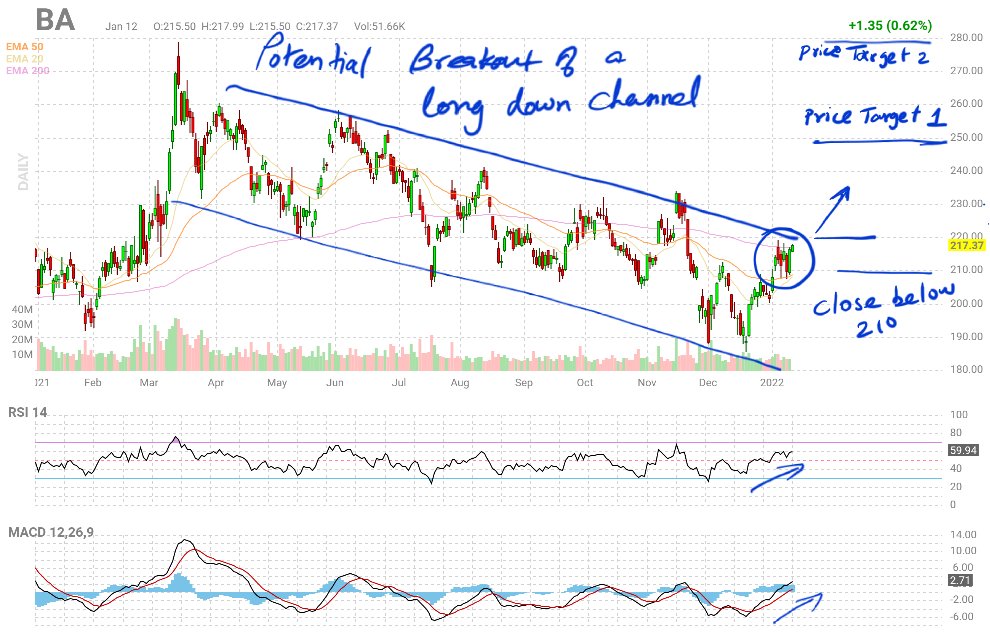
Task: Click the Aug month label
Action: click(460, 382)
